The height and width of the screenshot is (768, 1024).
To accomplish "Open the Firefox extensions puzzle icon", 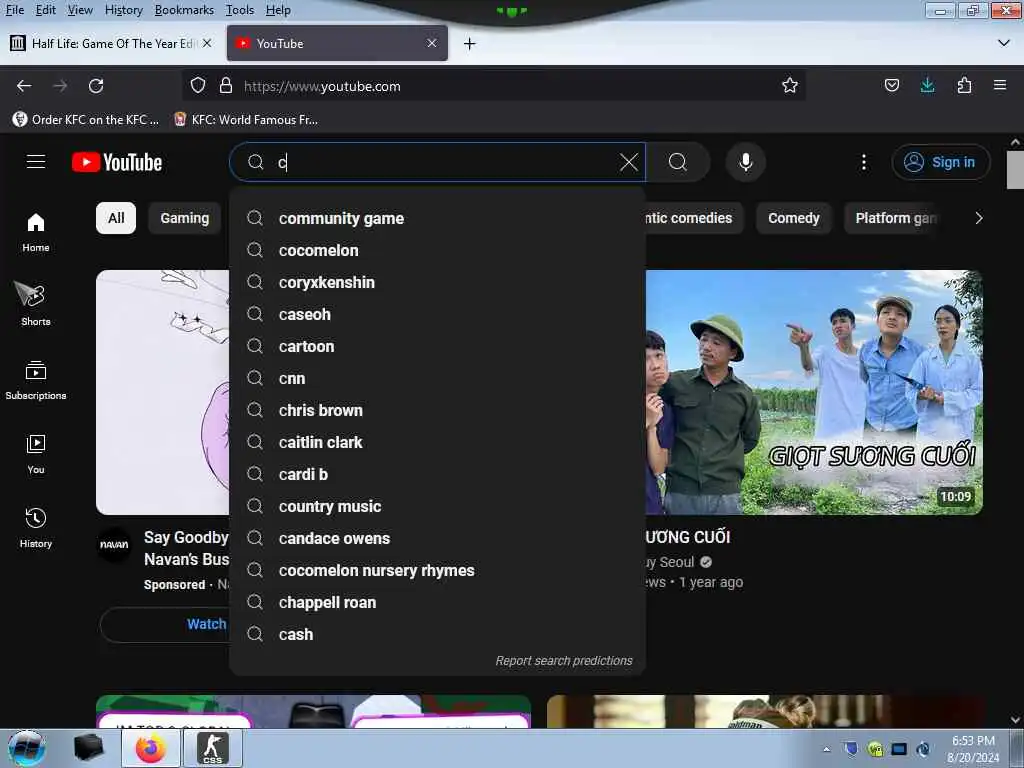I will coord(964,86).
